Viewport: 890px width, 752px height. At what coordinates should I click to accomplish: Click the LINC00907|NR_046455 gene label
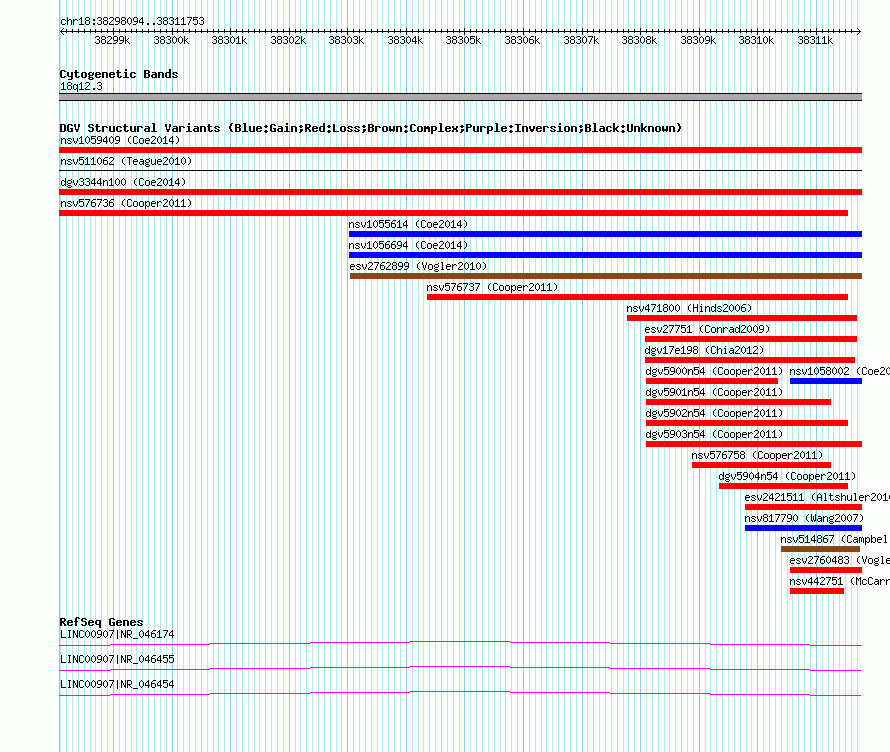tap(117, 659)
